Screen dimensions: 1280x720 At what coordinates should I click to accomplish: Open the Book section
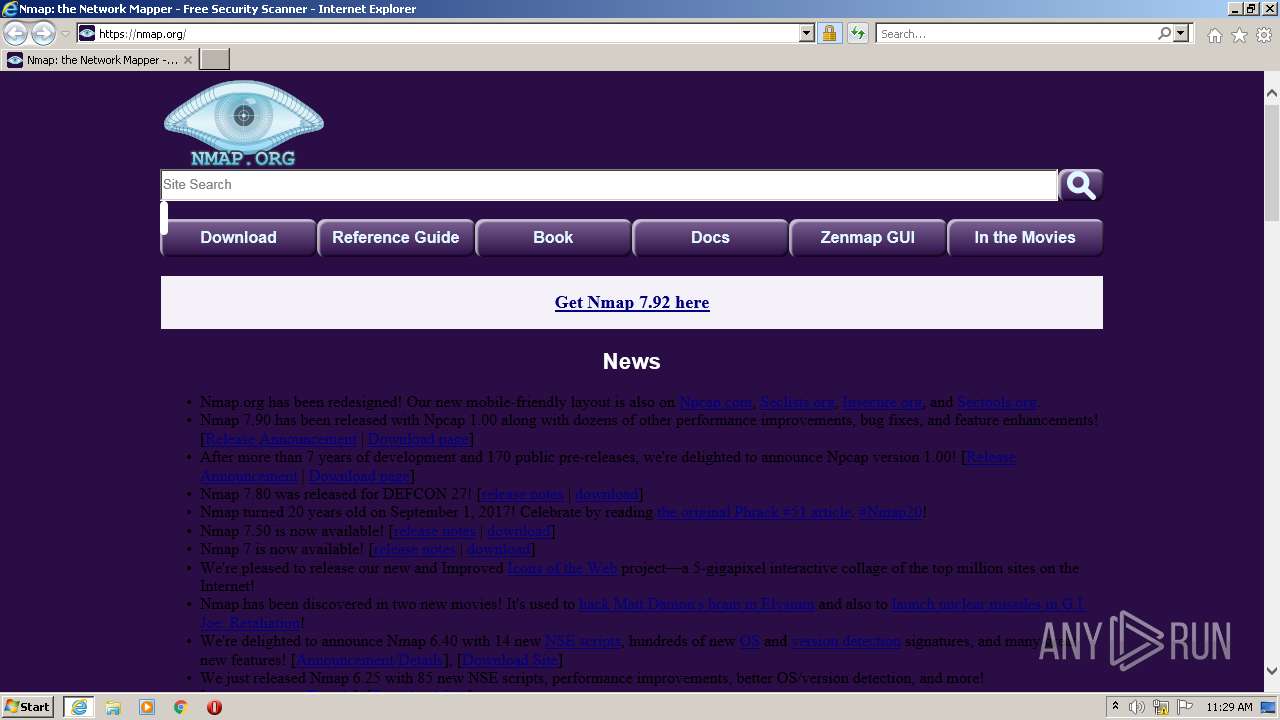553,238
